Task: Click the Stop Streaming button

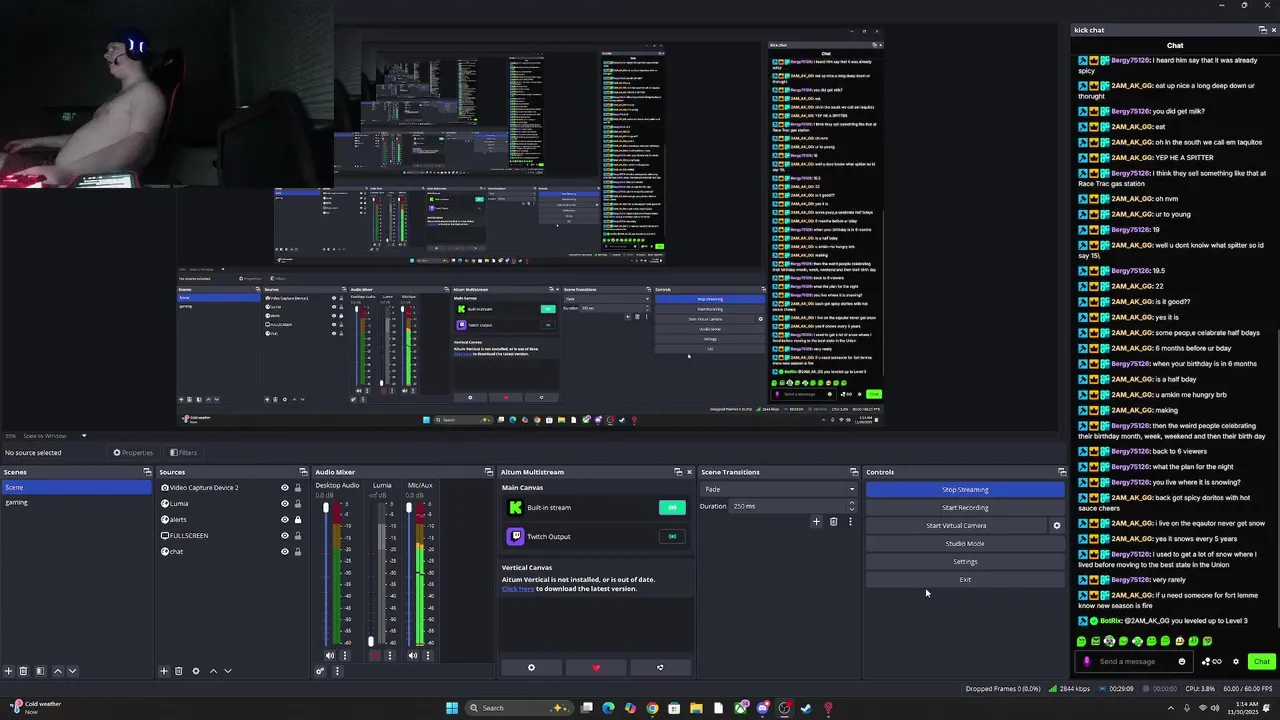Action: coord(965,490)
